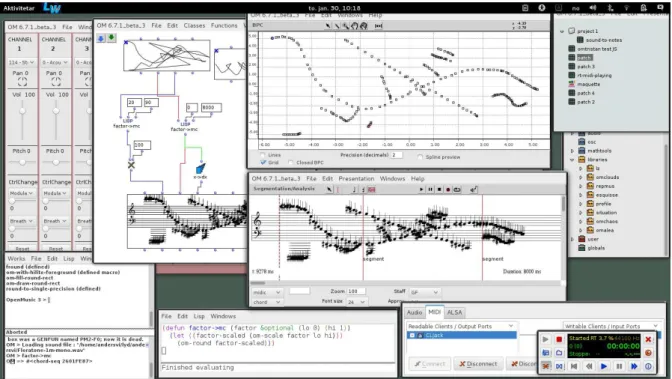This screenshot has height=379, width=672.
Task: Open the session folder icon in JACK control
Action: (559, 353)
